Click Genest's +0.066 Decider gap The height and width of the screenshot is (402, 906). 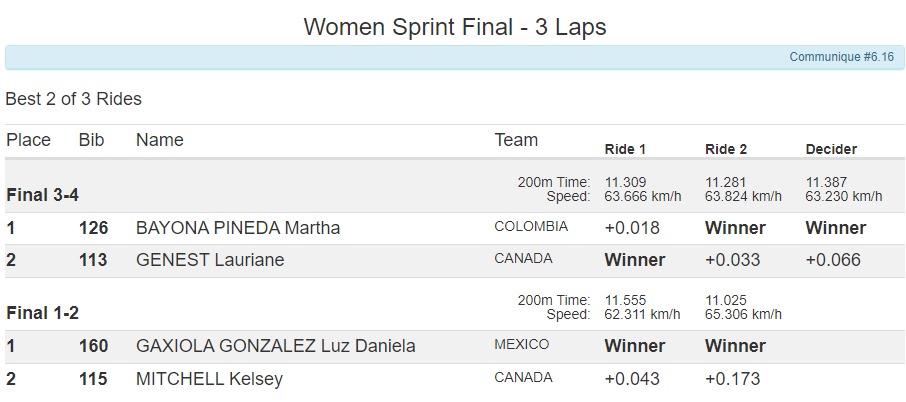click(833, 260)
